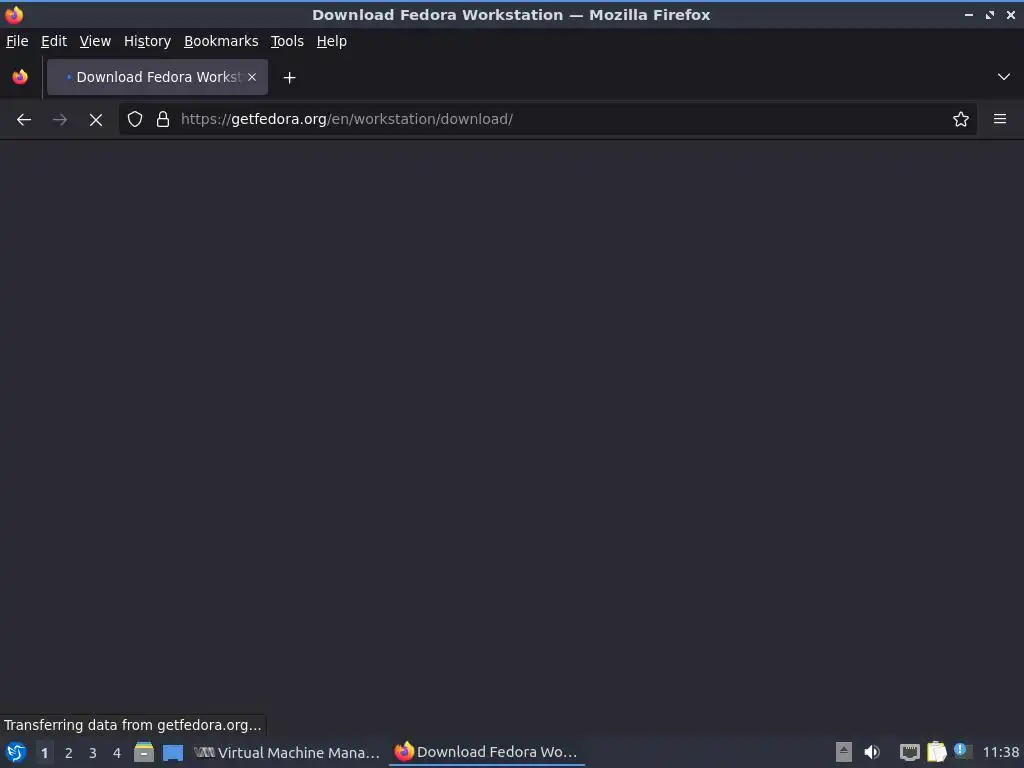Open removable media eject tray icon
The width and height of the screenshot is (1024, 768).
[844, 752]
